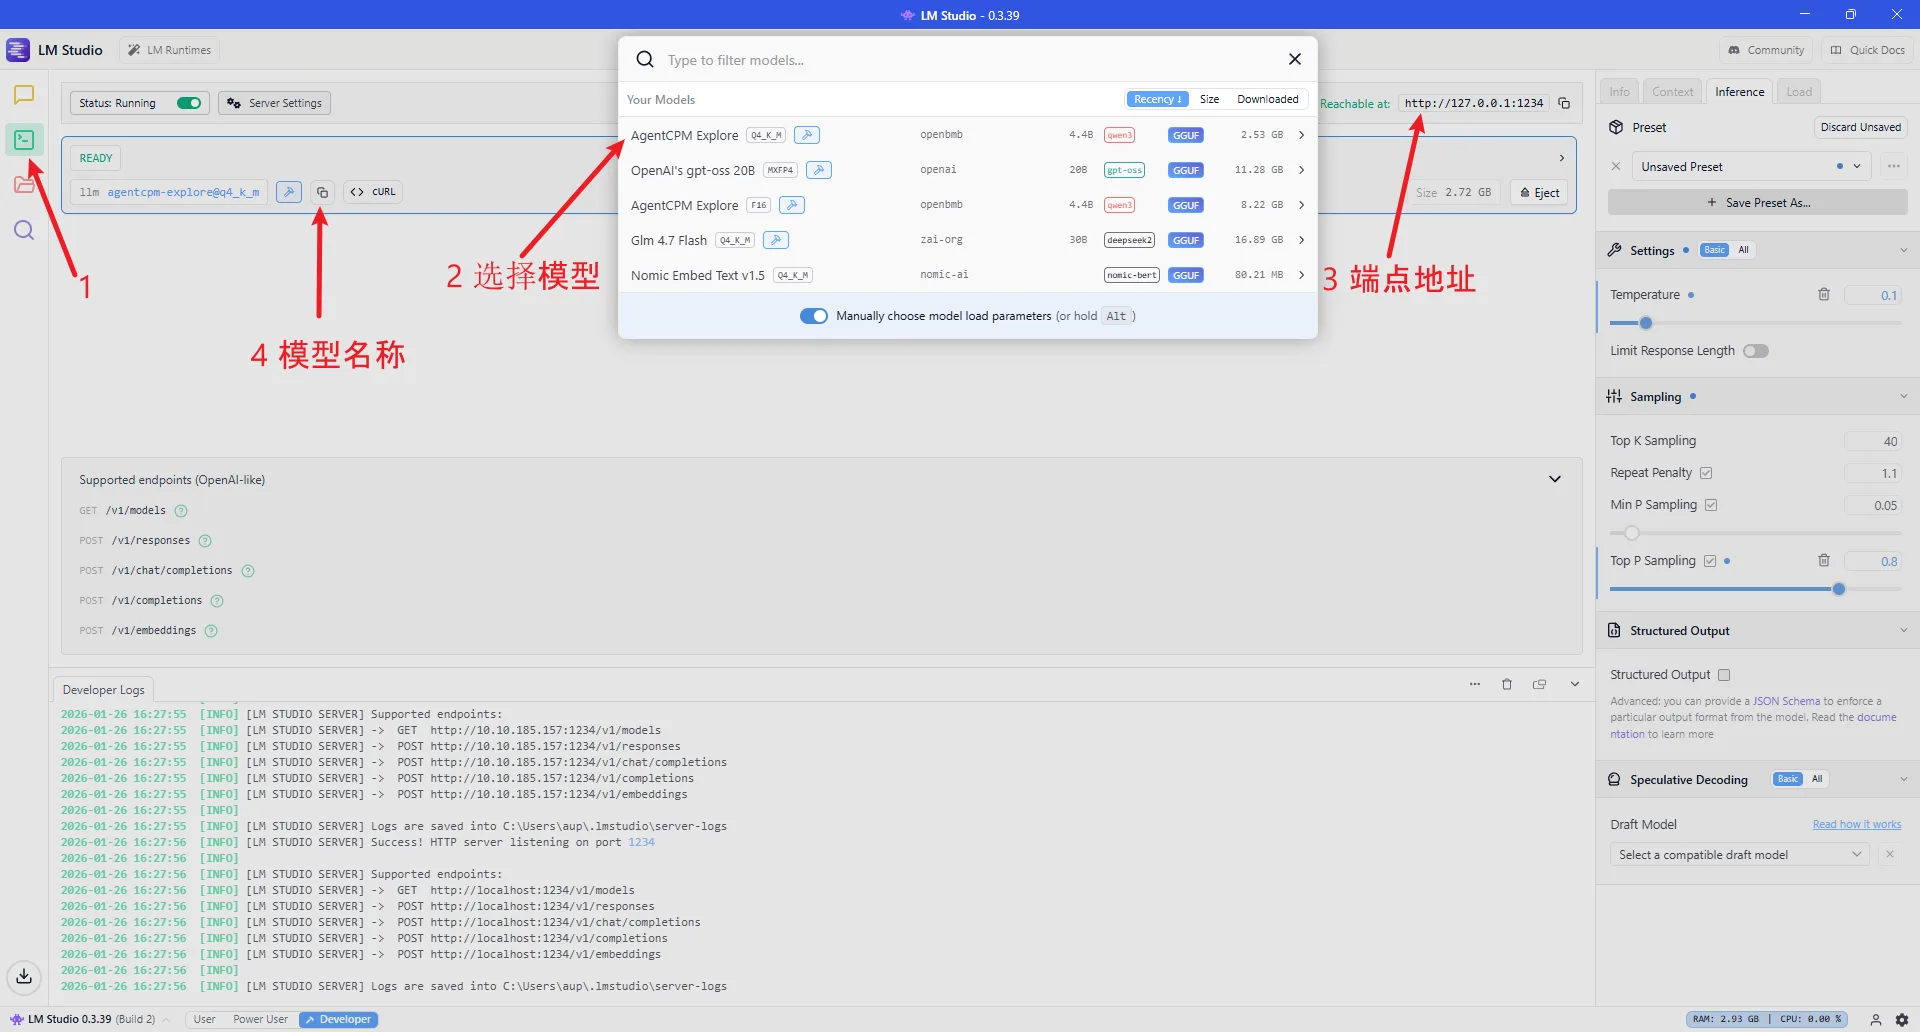Open the Downloads panel icon
The image size is (1920, 1032).
24,976
